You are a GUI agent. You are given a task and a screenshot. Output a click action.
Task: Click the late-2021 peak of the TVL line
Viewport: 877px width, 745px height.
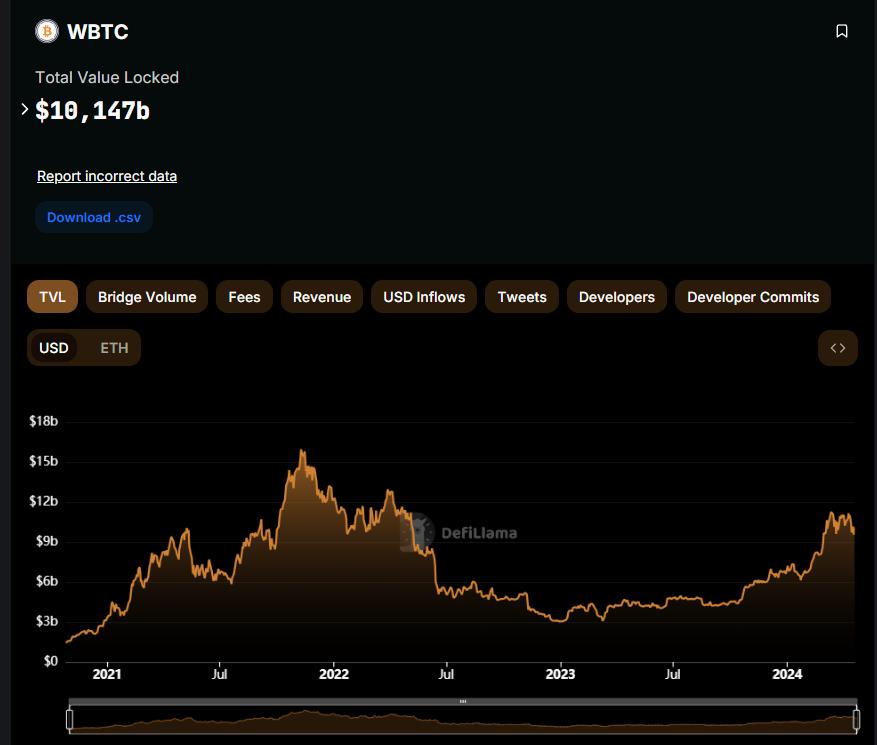[302, 451]
